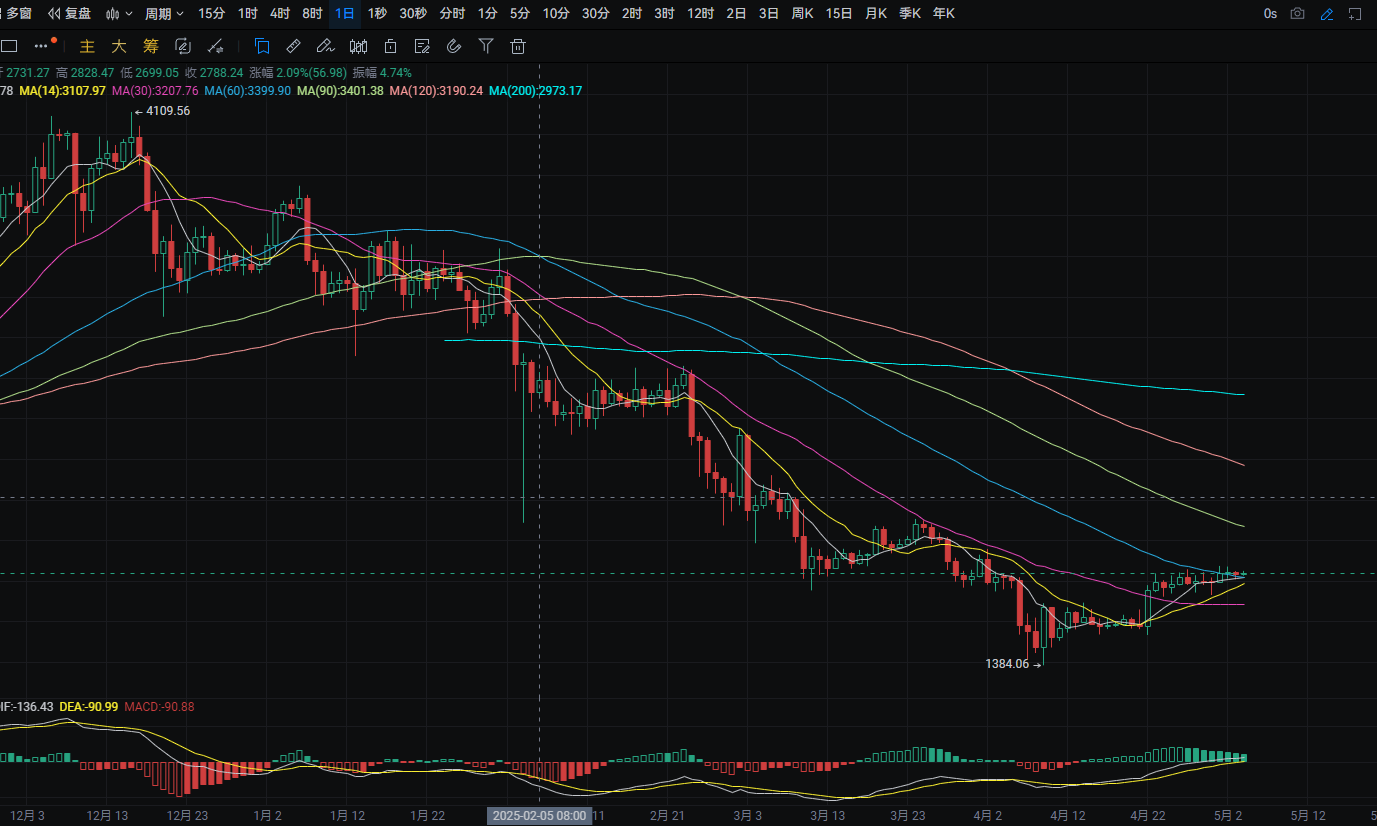
Task: Switch to the 周K weekly chart tab
Action: (802, 14)
